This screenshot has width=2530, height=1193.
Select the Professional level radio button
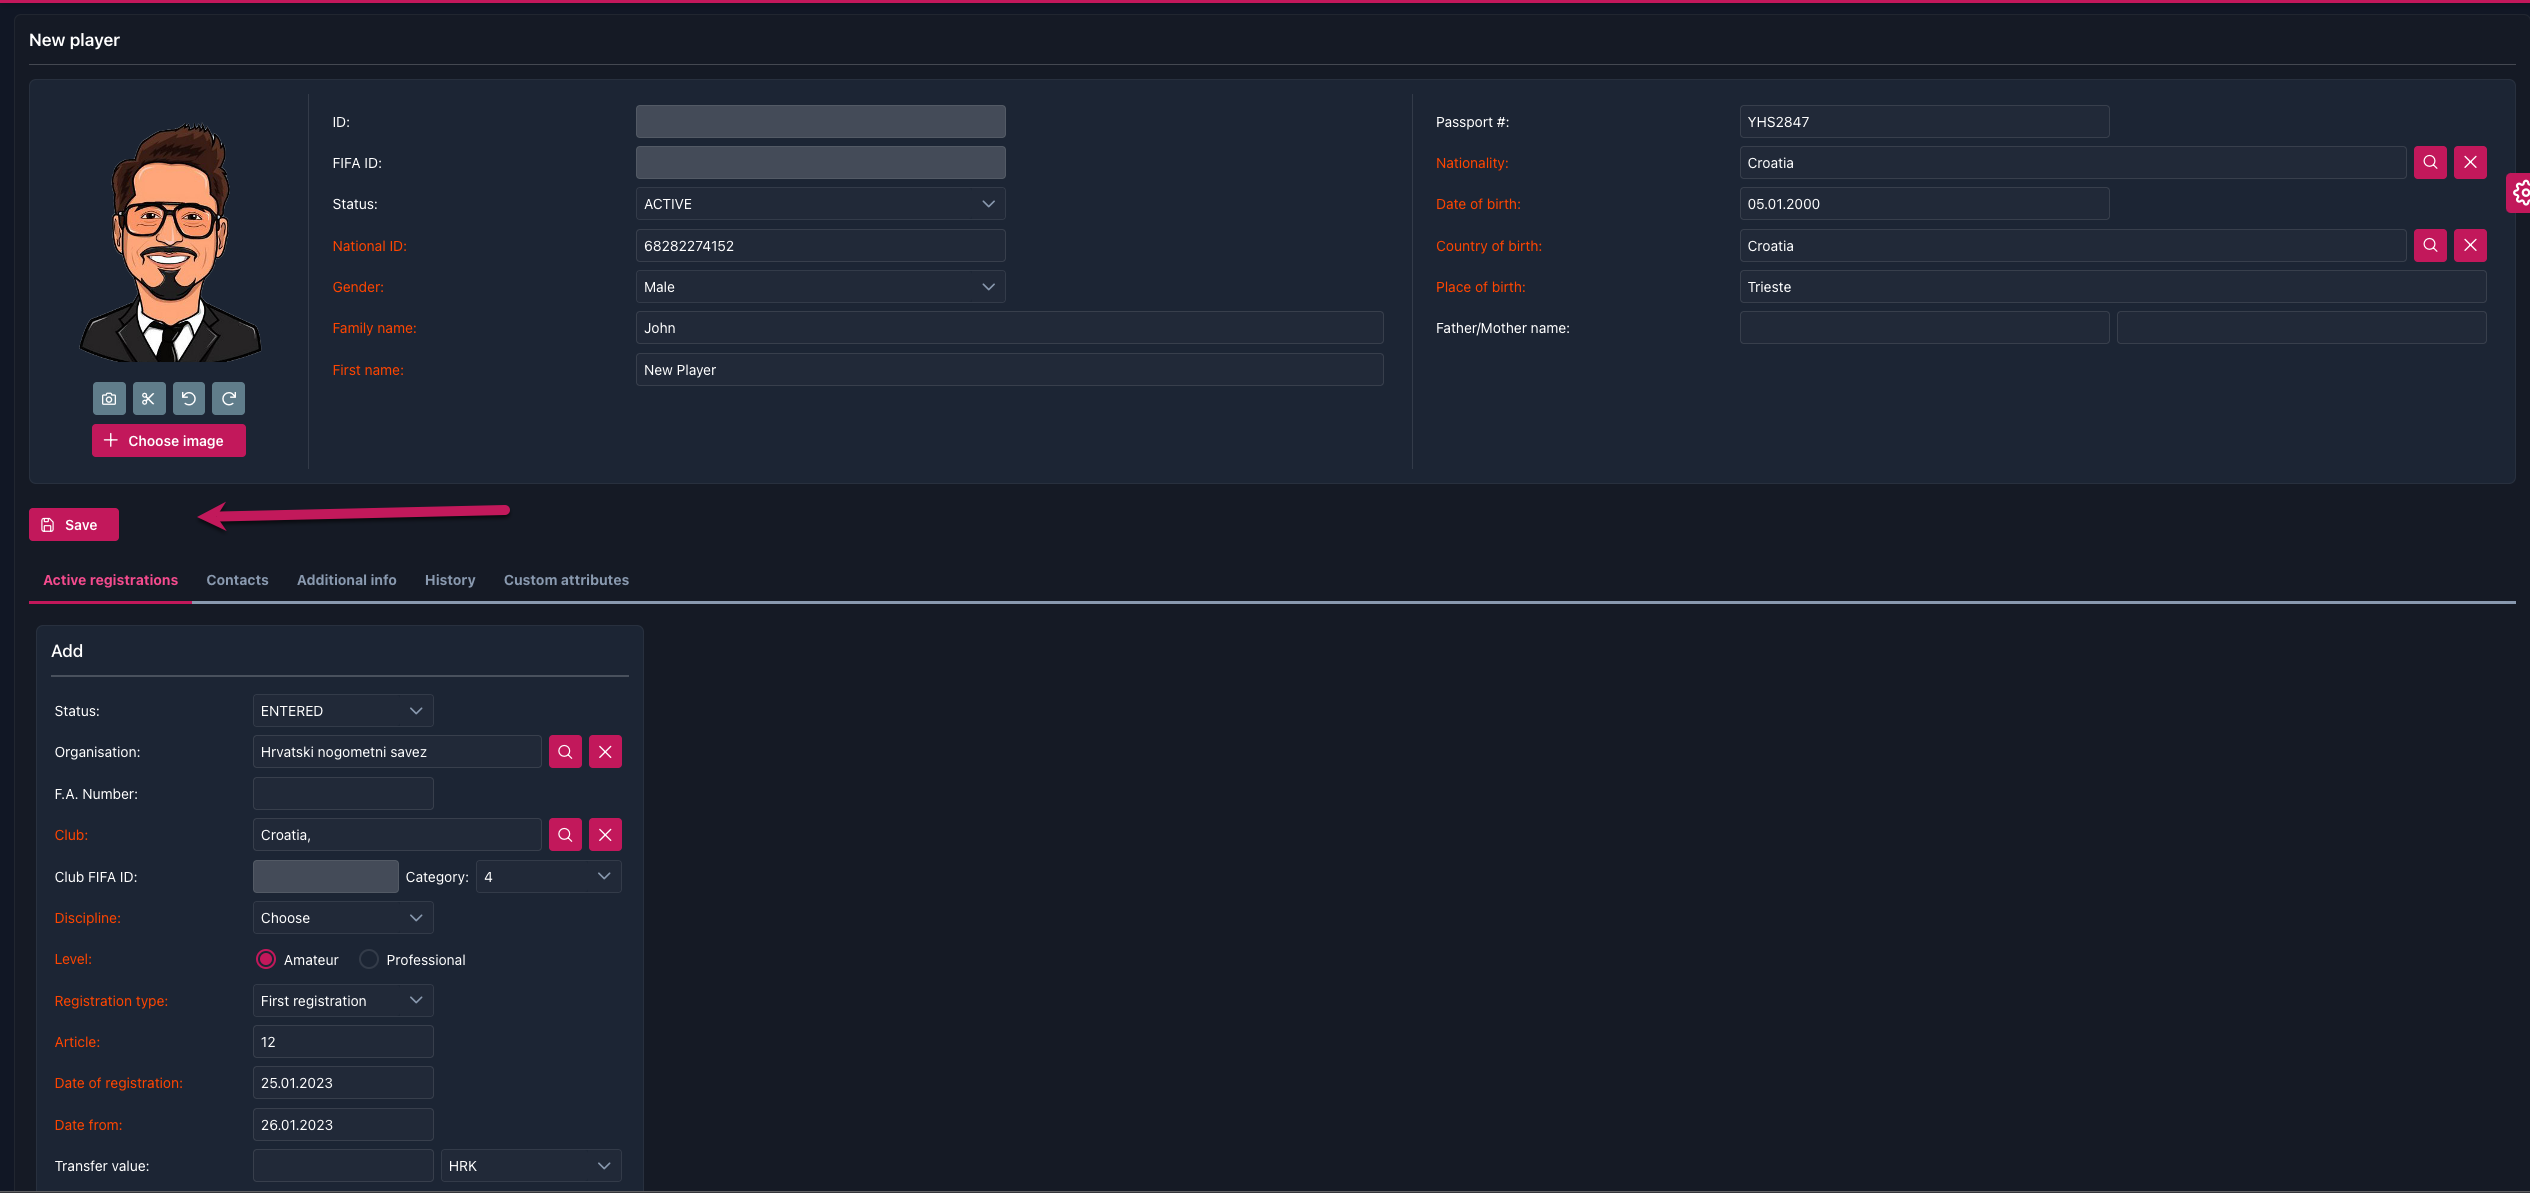pyautogui.click(x=369, y=960)
